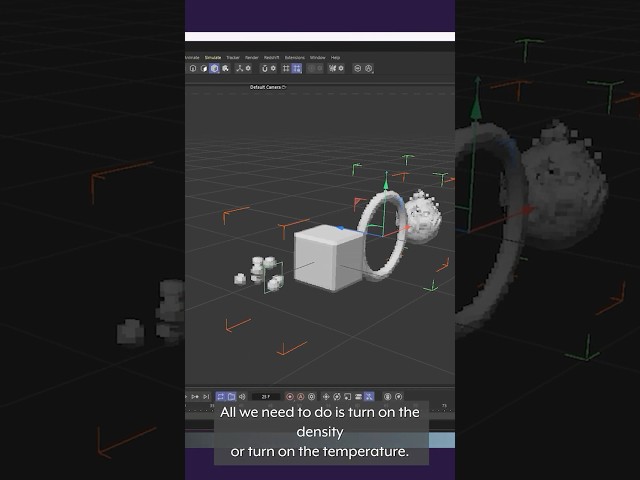Toggle the autokeying A button

(301, 397)
